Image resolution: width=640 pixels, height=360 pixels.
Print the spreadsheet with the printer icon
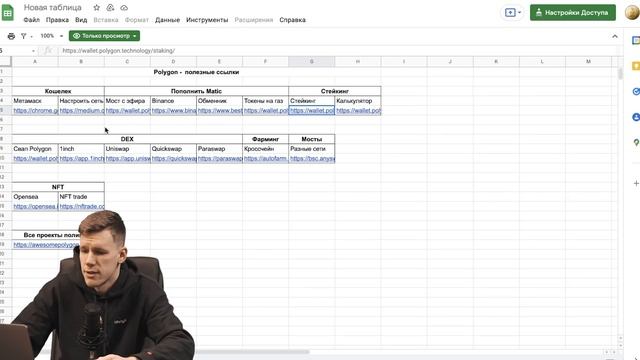[11, 36]
